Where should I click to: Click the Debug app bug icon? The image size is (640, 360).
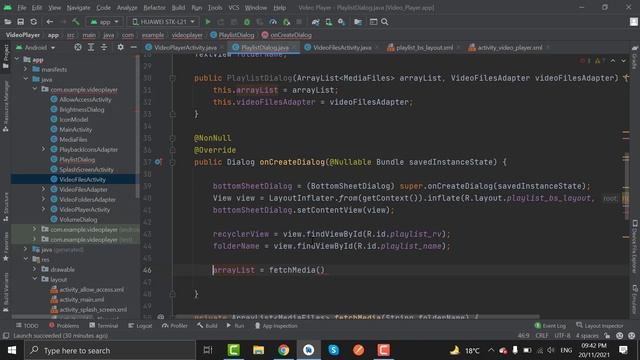247,22
